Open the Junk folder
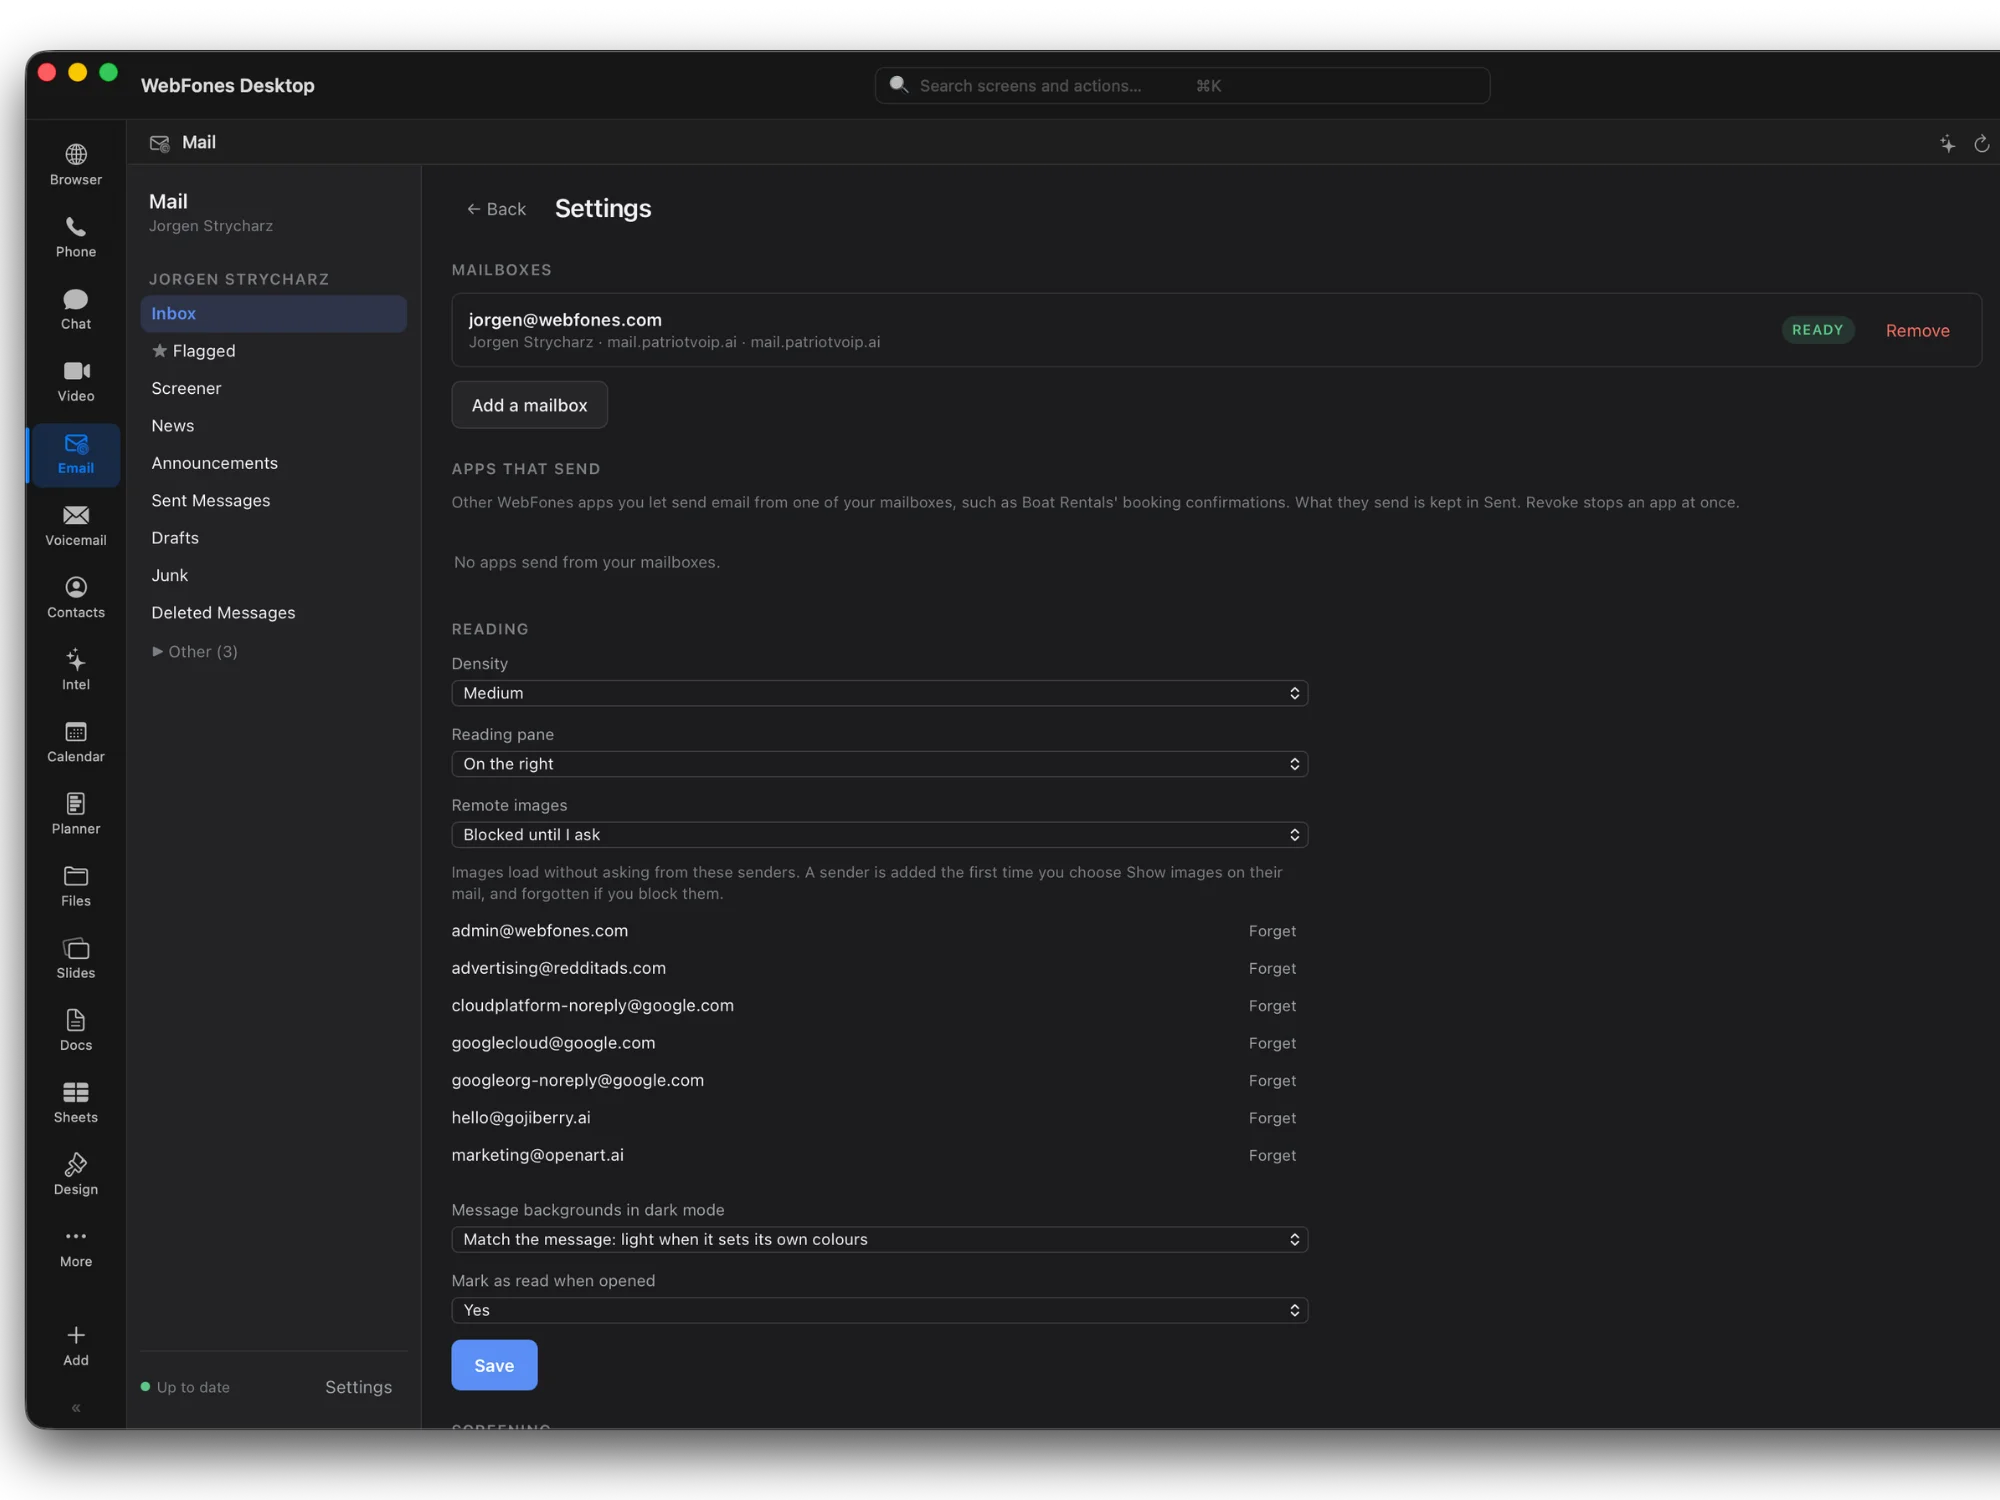 [274, 575]
